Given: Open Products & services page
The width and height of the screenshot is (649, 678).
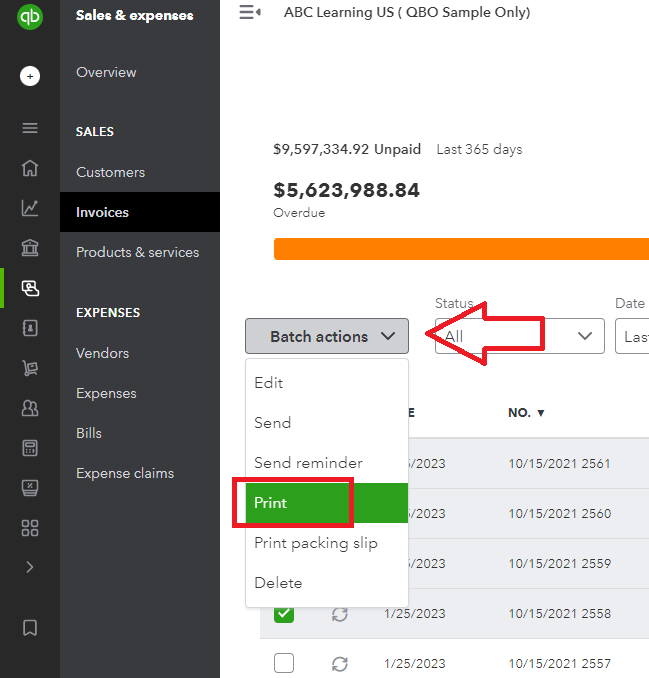Looking at the screenshot, I should coord(137,252).
